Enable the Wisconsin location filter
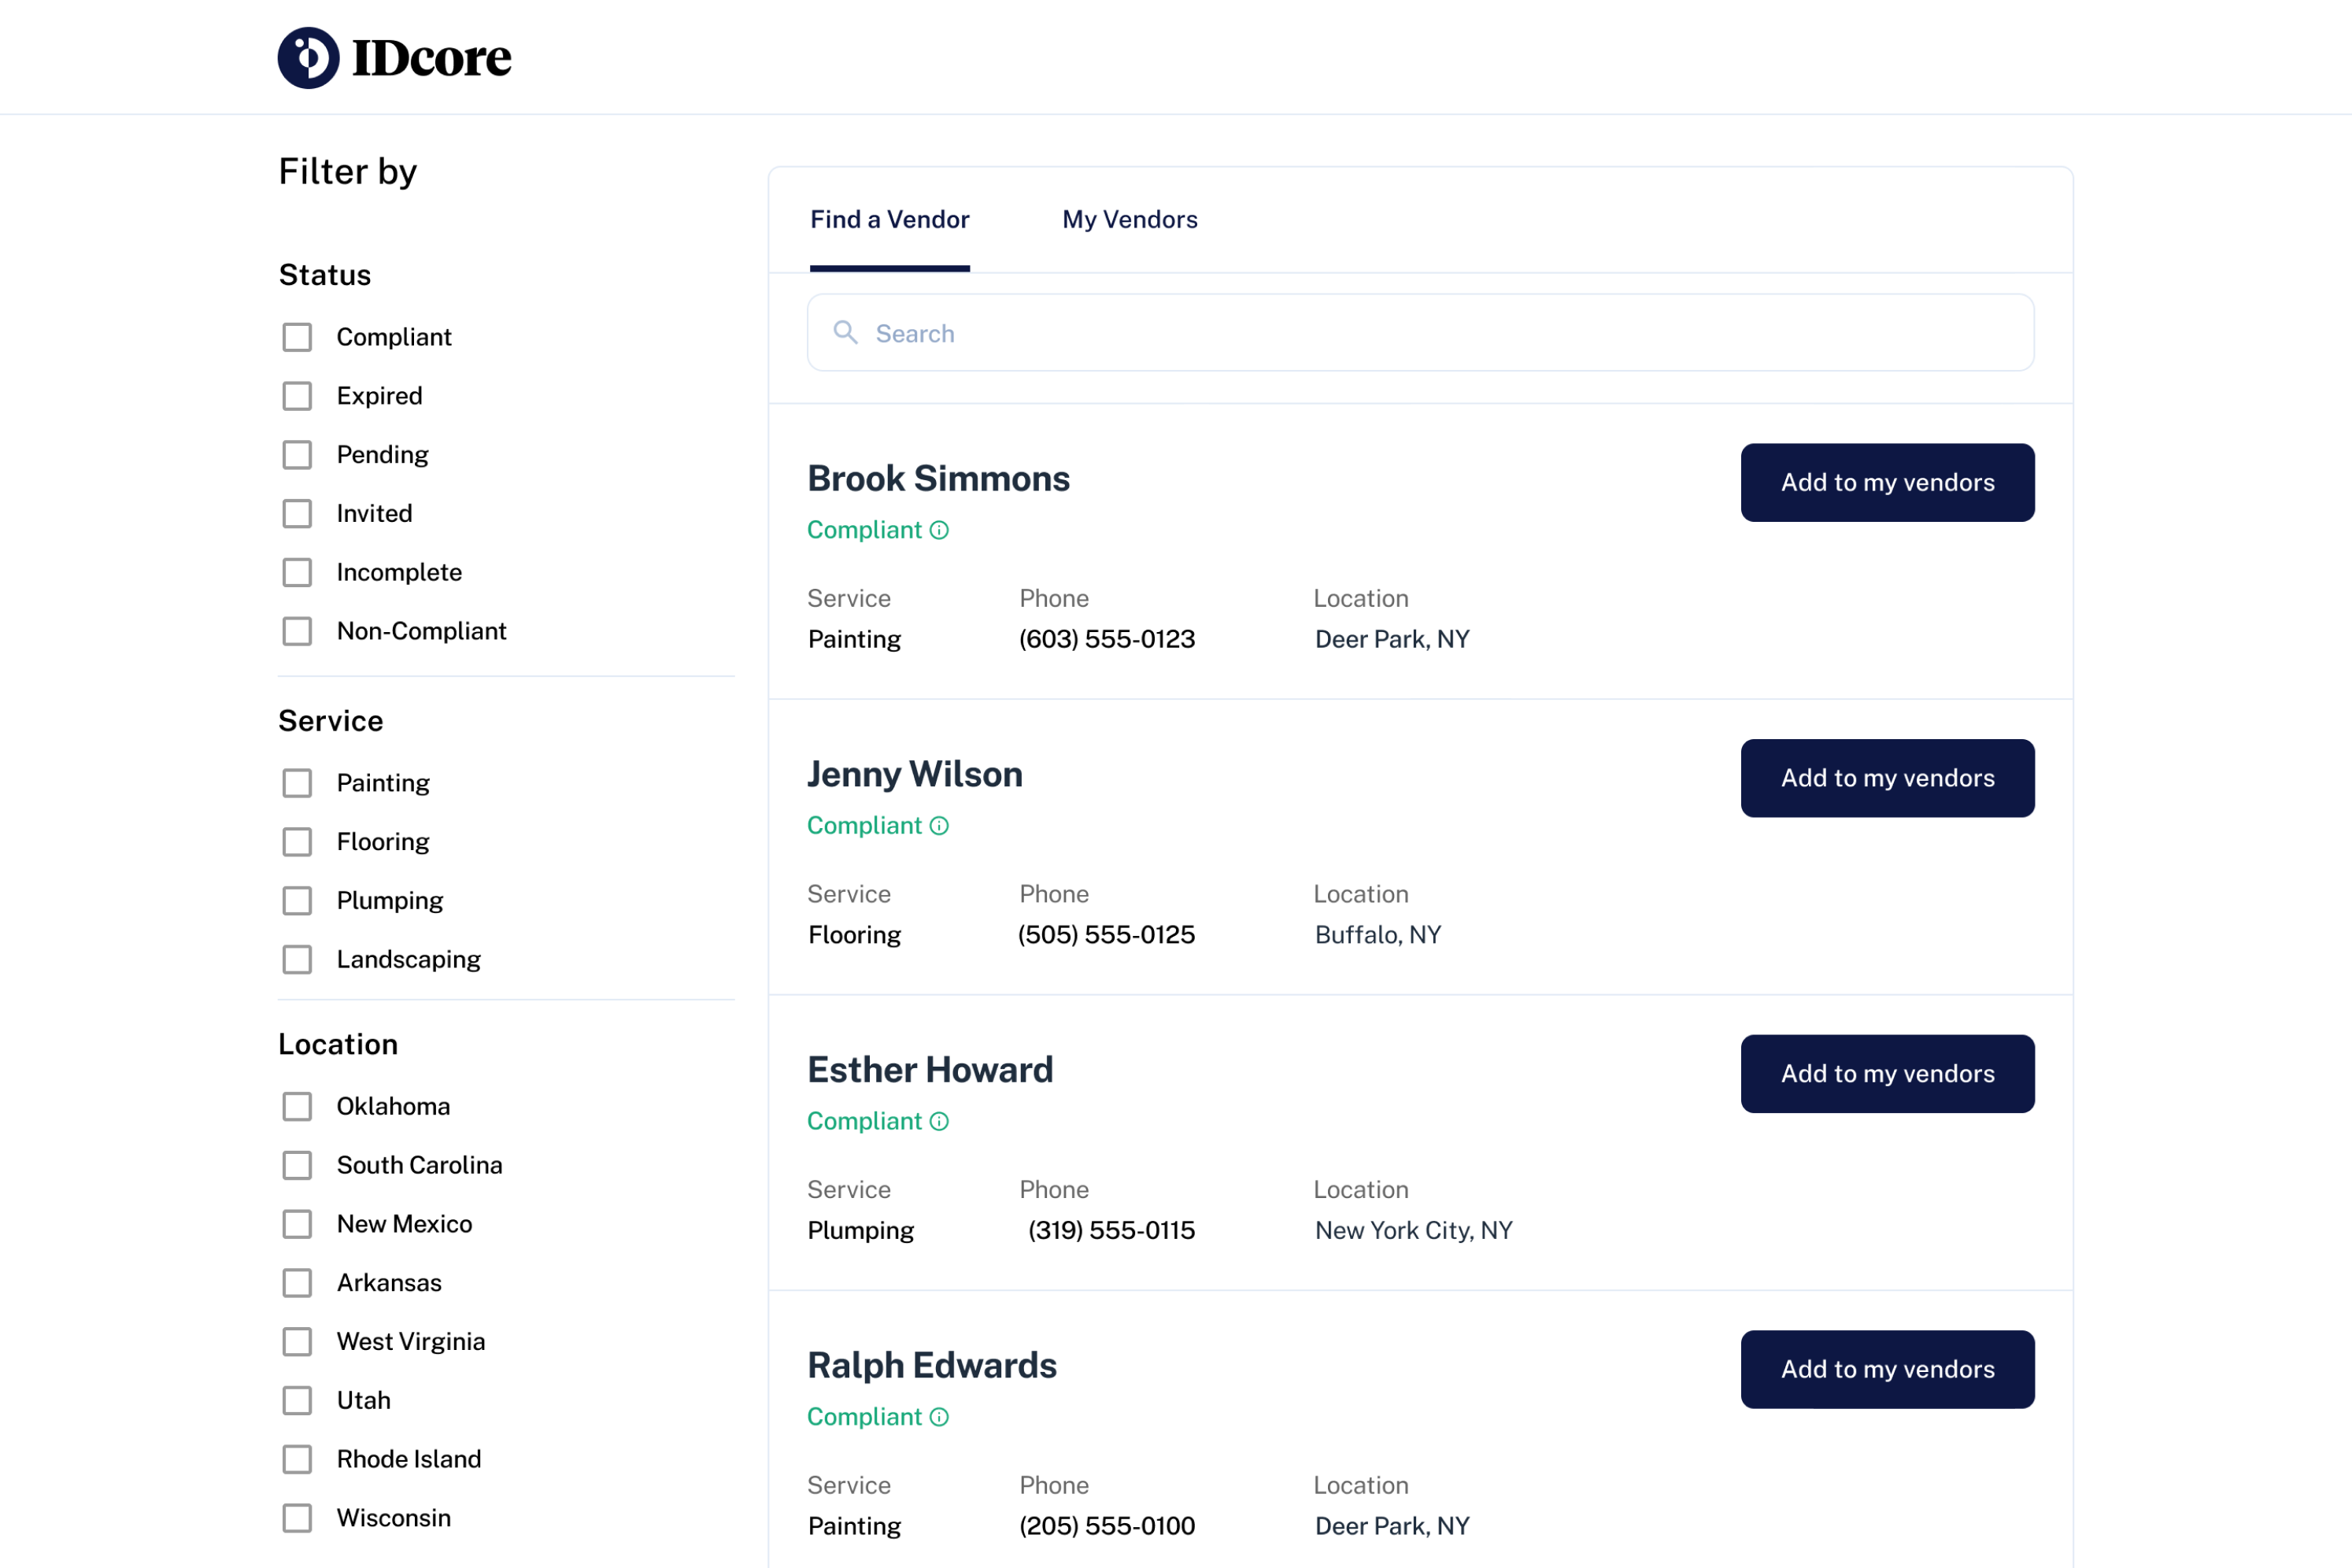 (x=297, y=1517)
